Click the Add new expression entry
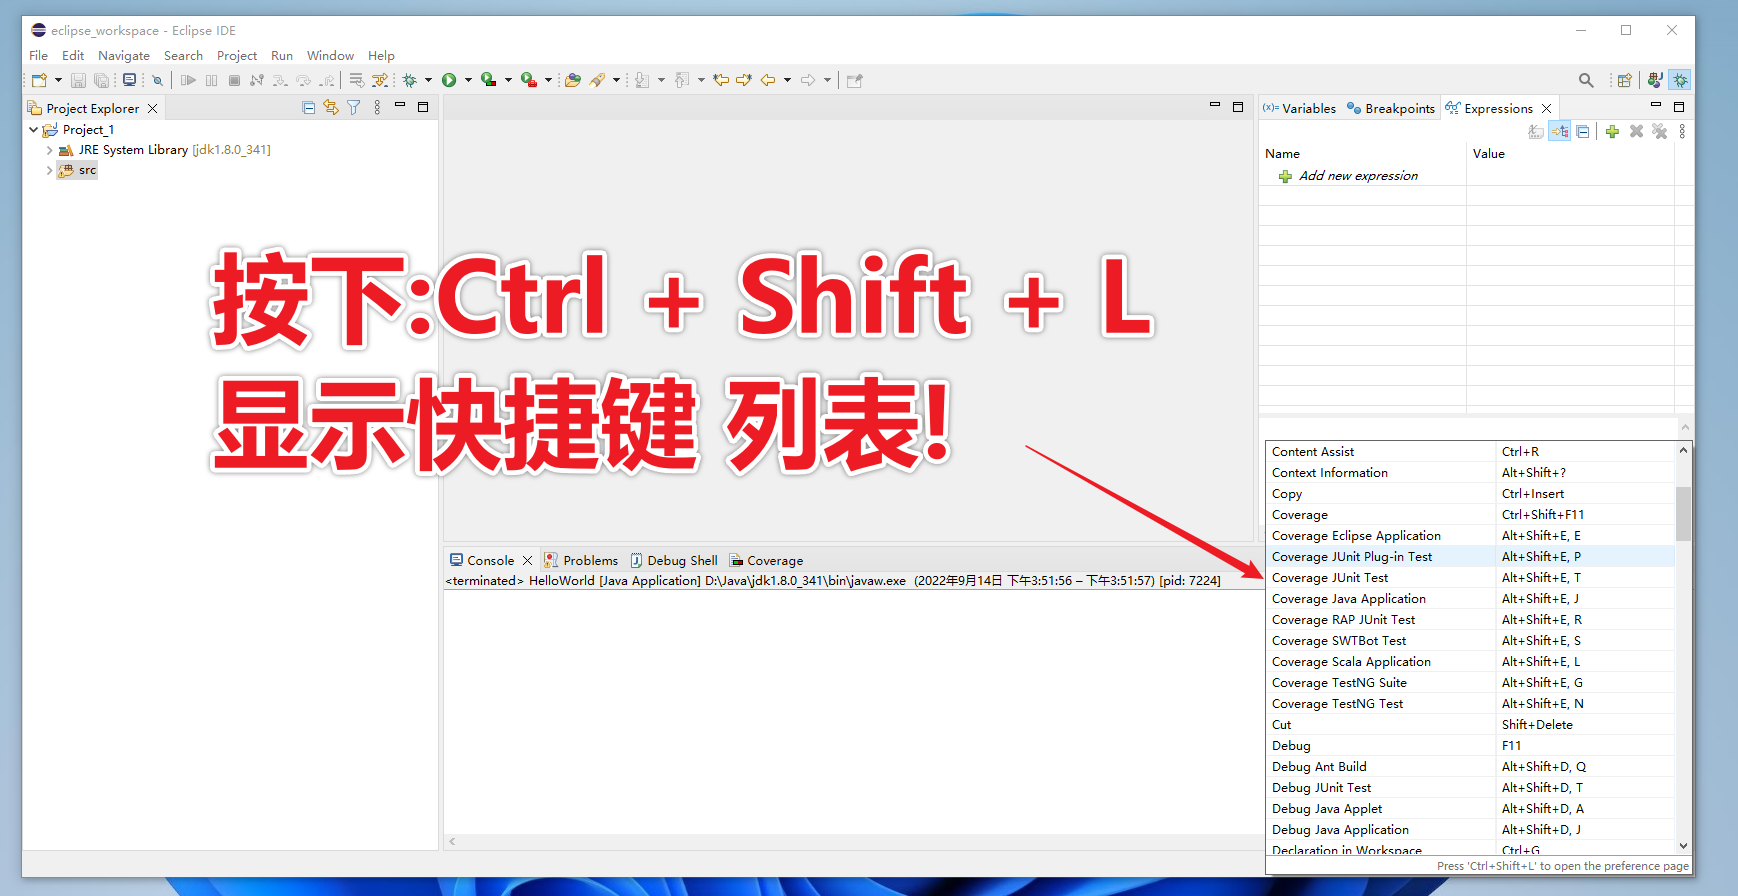 pyautogui.click(x=1358, y=176)
